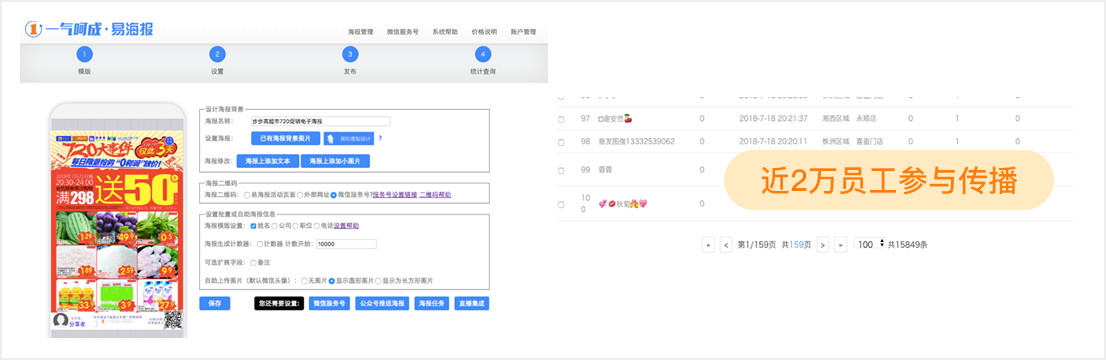Select row checkbox for entry 97
Viewport: 1106px width, 360px height.
coord(561,119)
